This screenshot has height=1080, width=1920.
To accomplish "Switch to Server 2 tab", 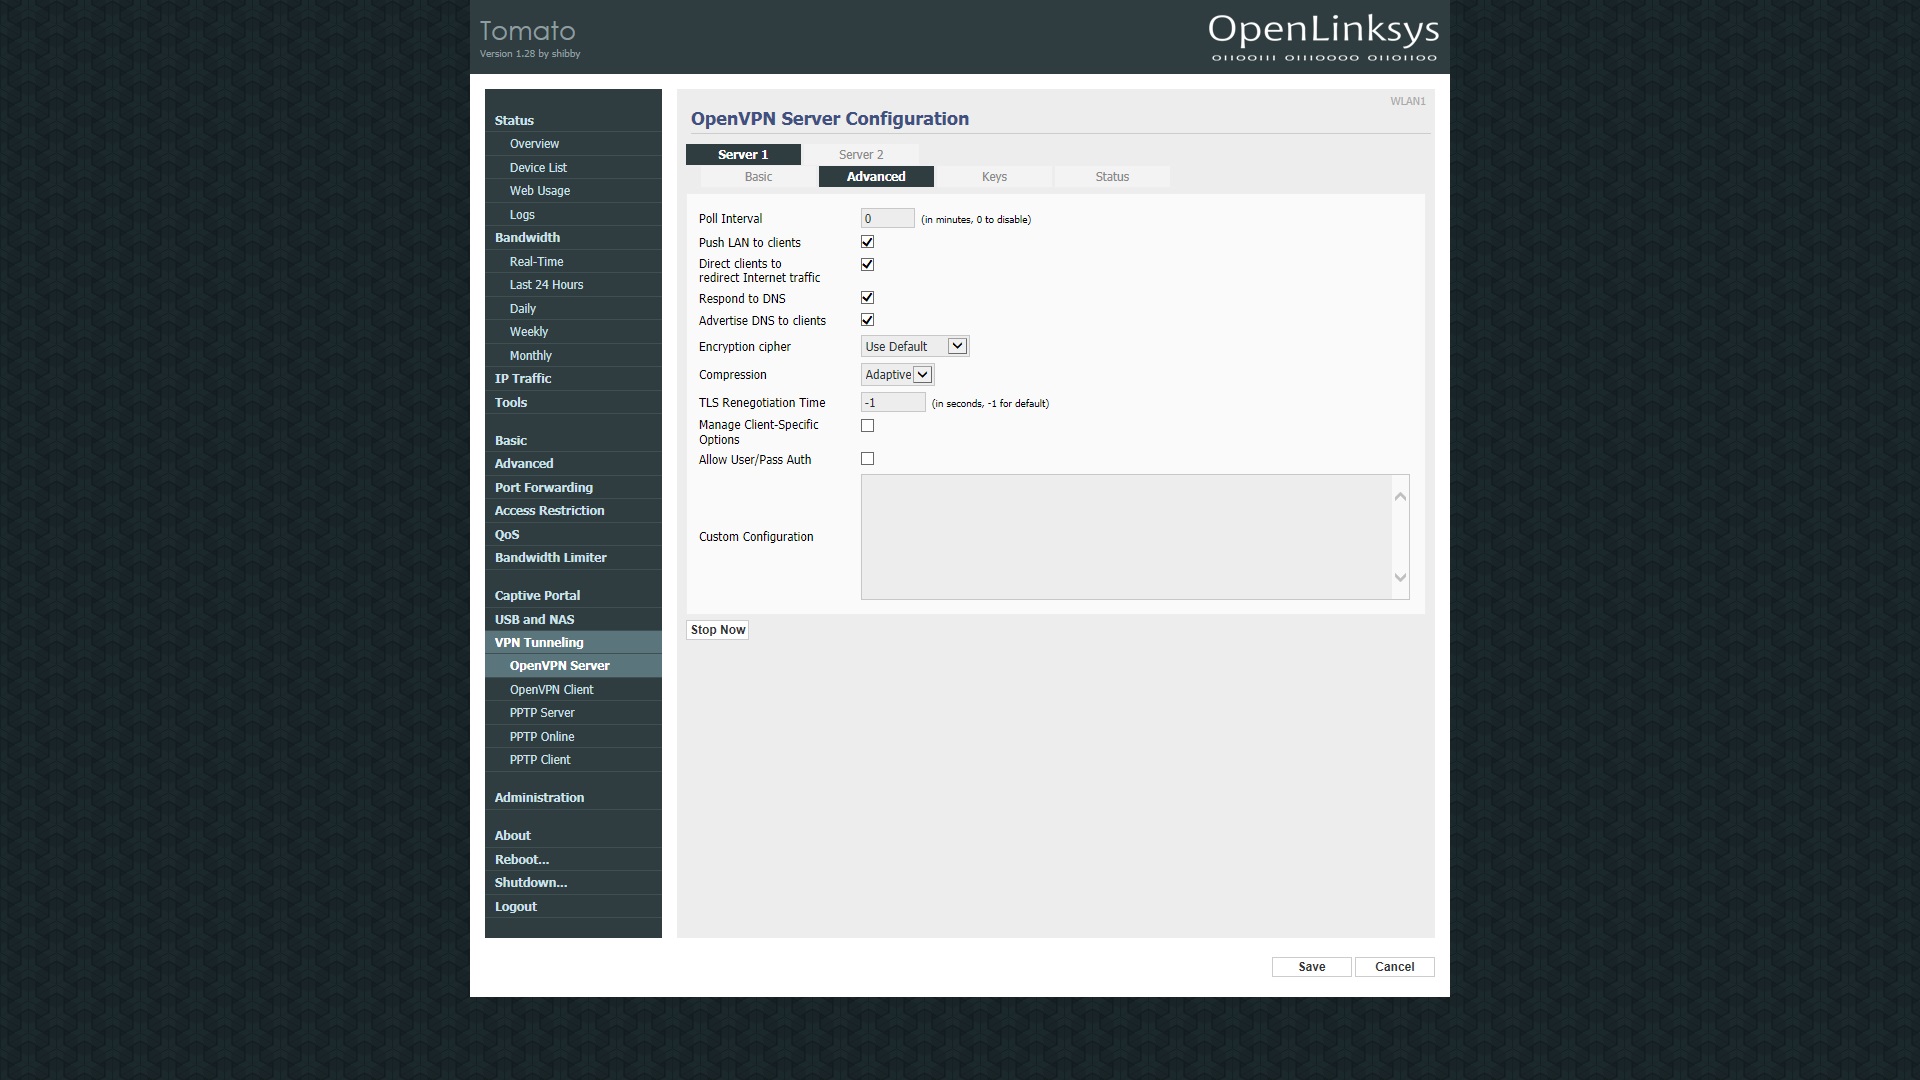I will (860, 155).
